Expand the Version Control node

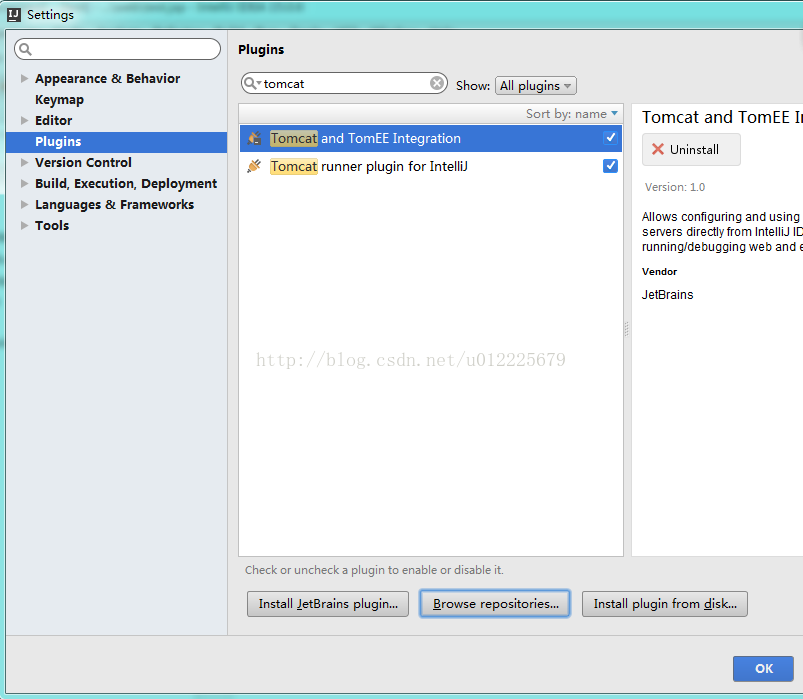(24, 162)
